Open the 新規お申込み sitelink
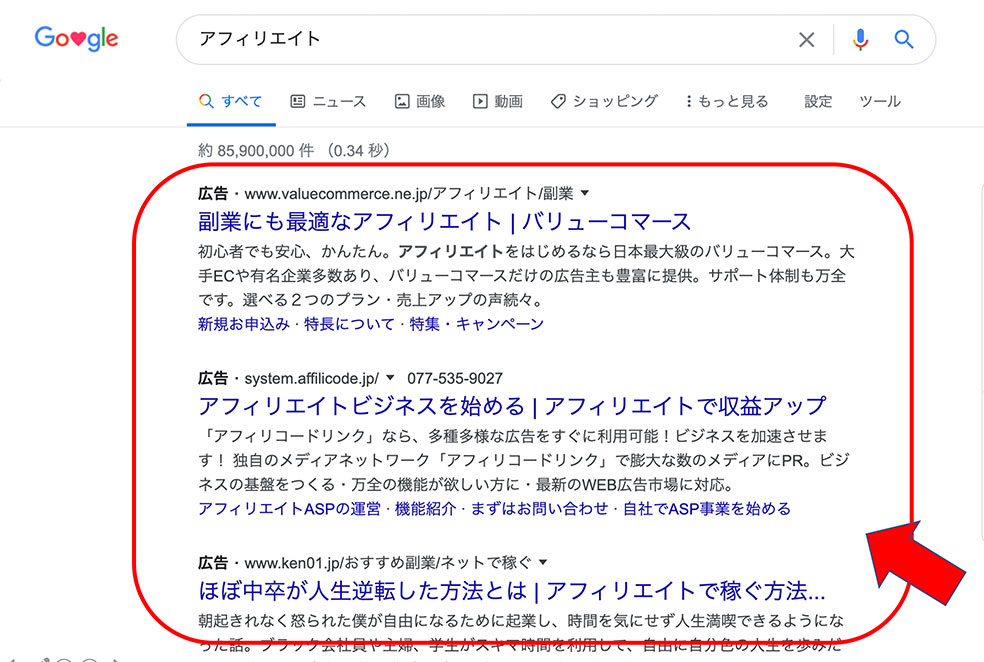This screenshot has width=984, height=662. [x=243, y=324]
